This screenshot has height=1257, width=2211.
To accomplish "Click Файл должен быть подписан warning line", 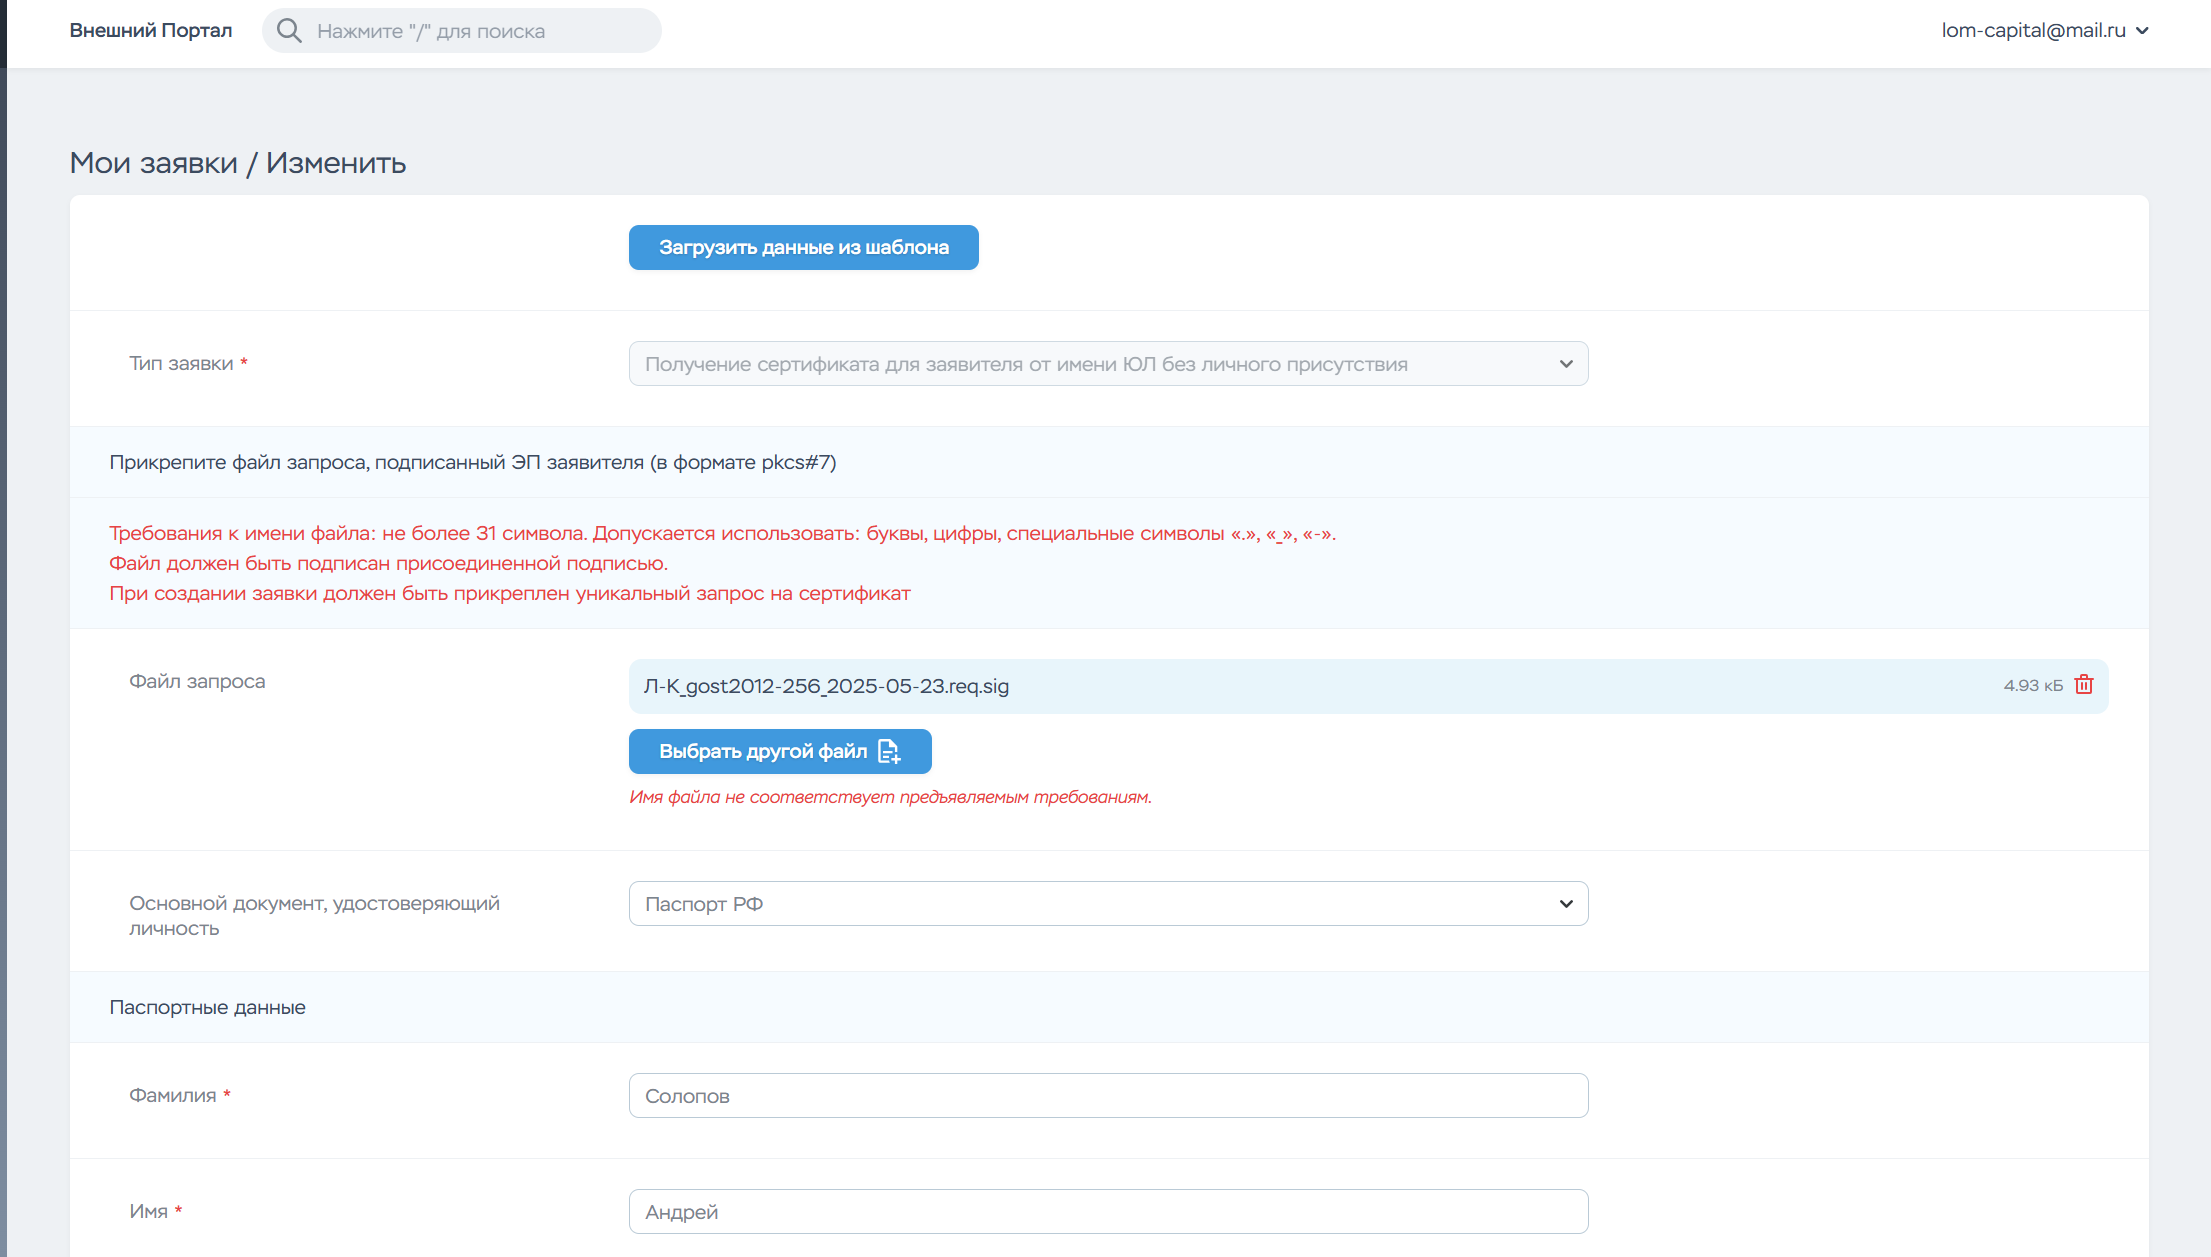I will [x=388, y=564].
